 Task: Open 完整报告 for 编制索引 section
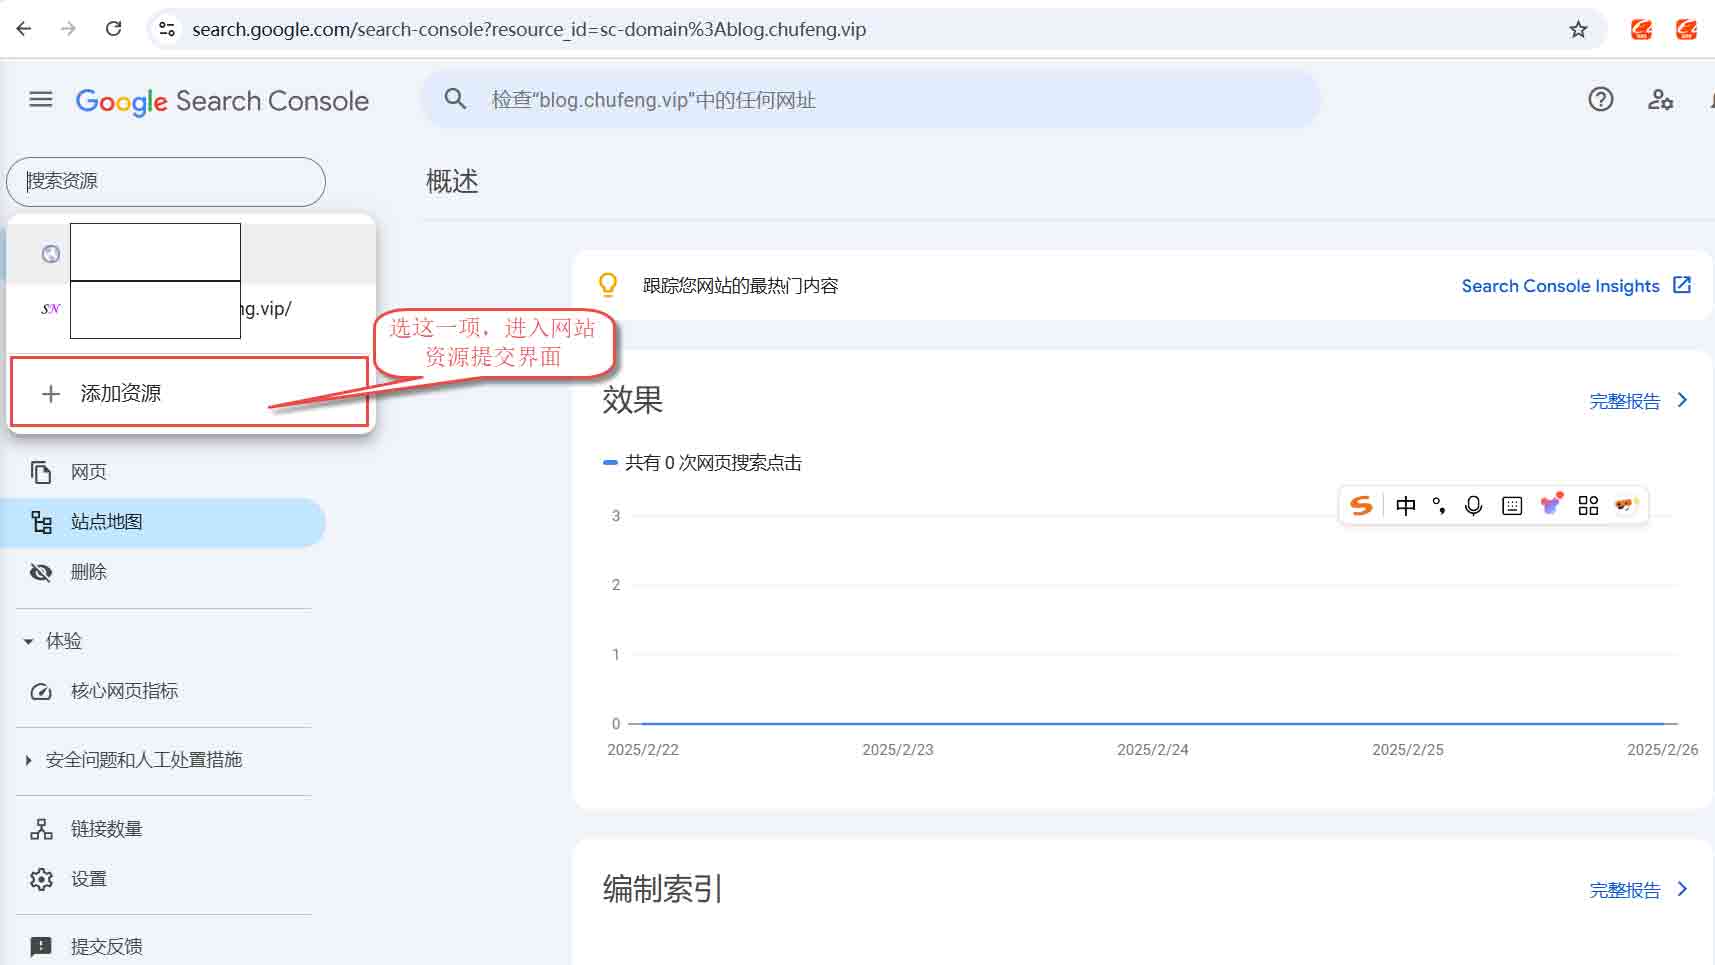point(1625,890)
